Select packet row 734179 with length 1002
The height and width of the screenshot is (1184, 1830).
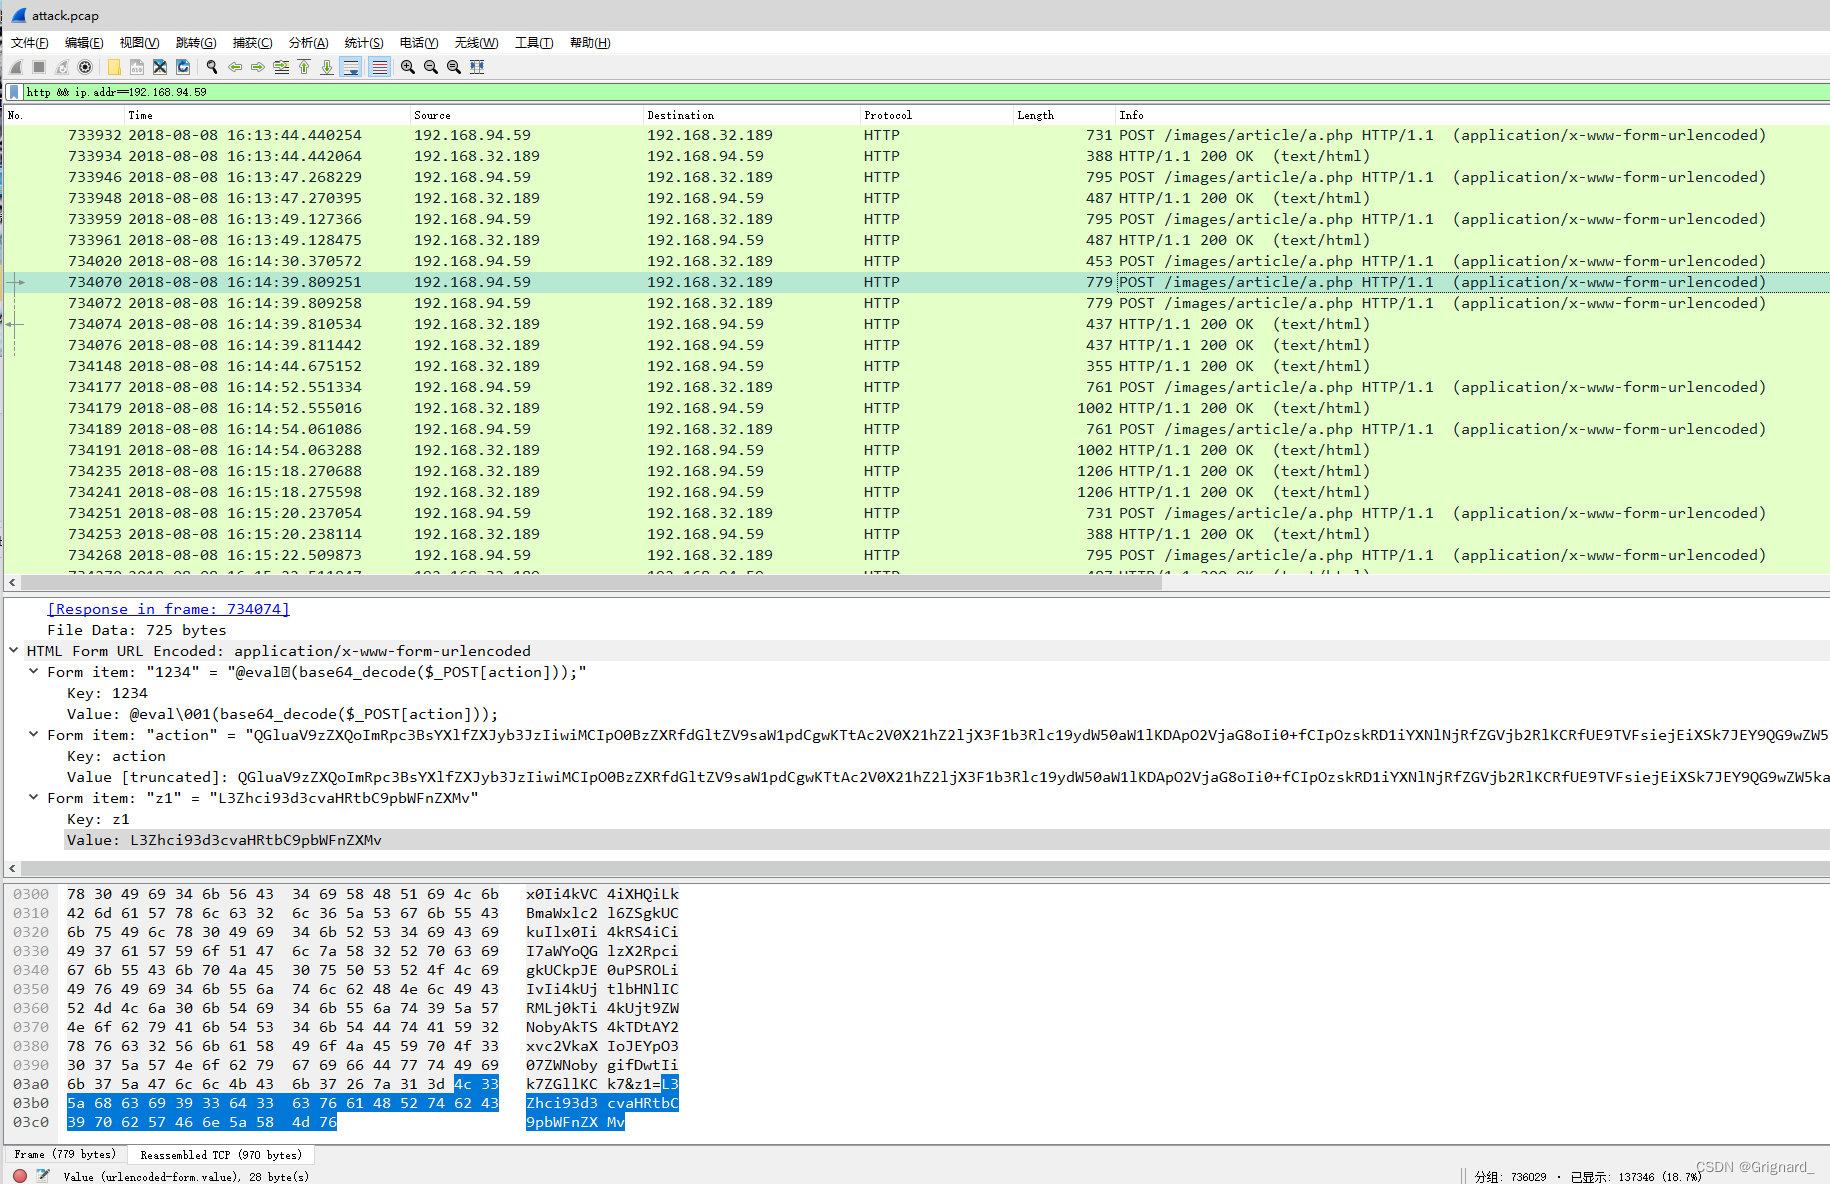pos(916,408)
